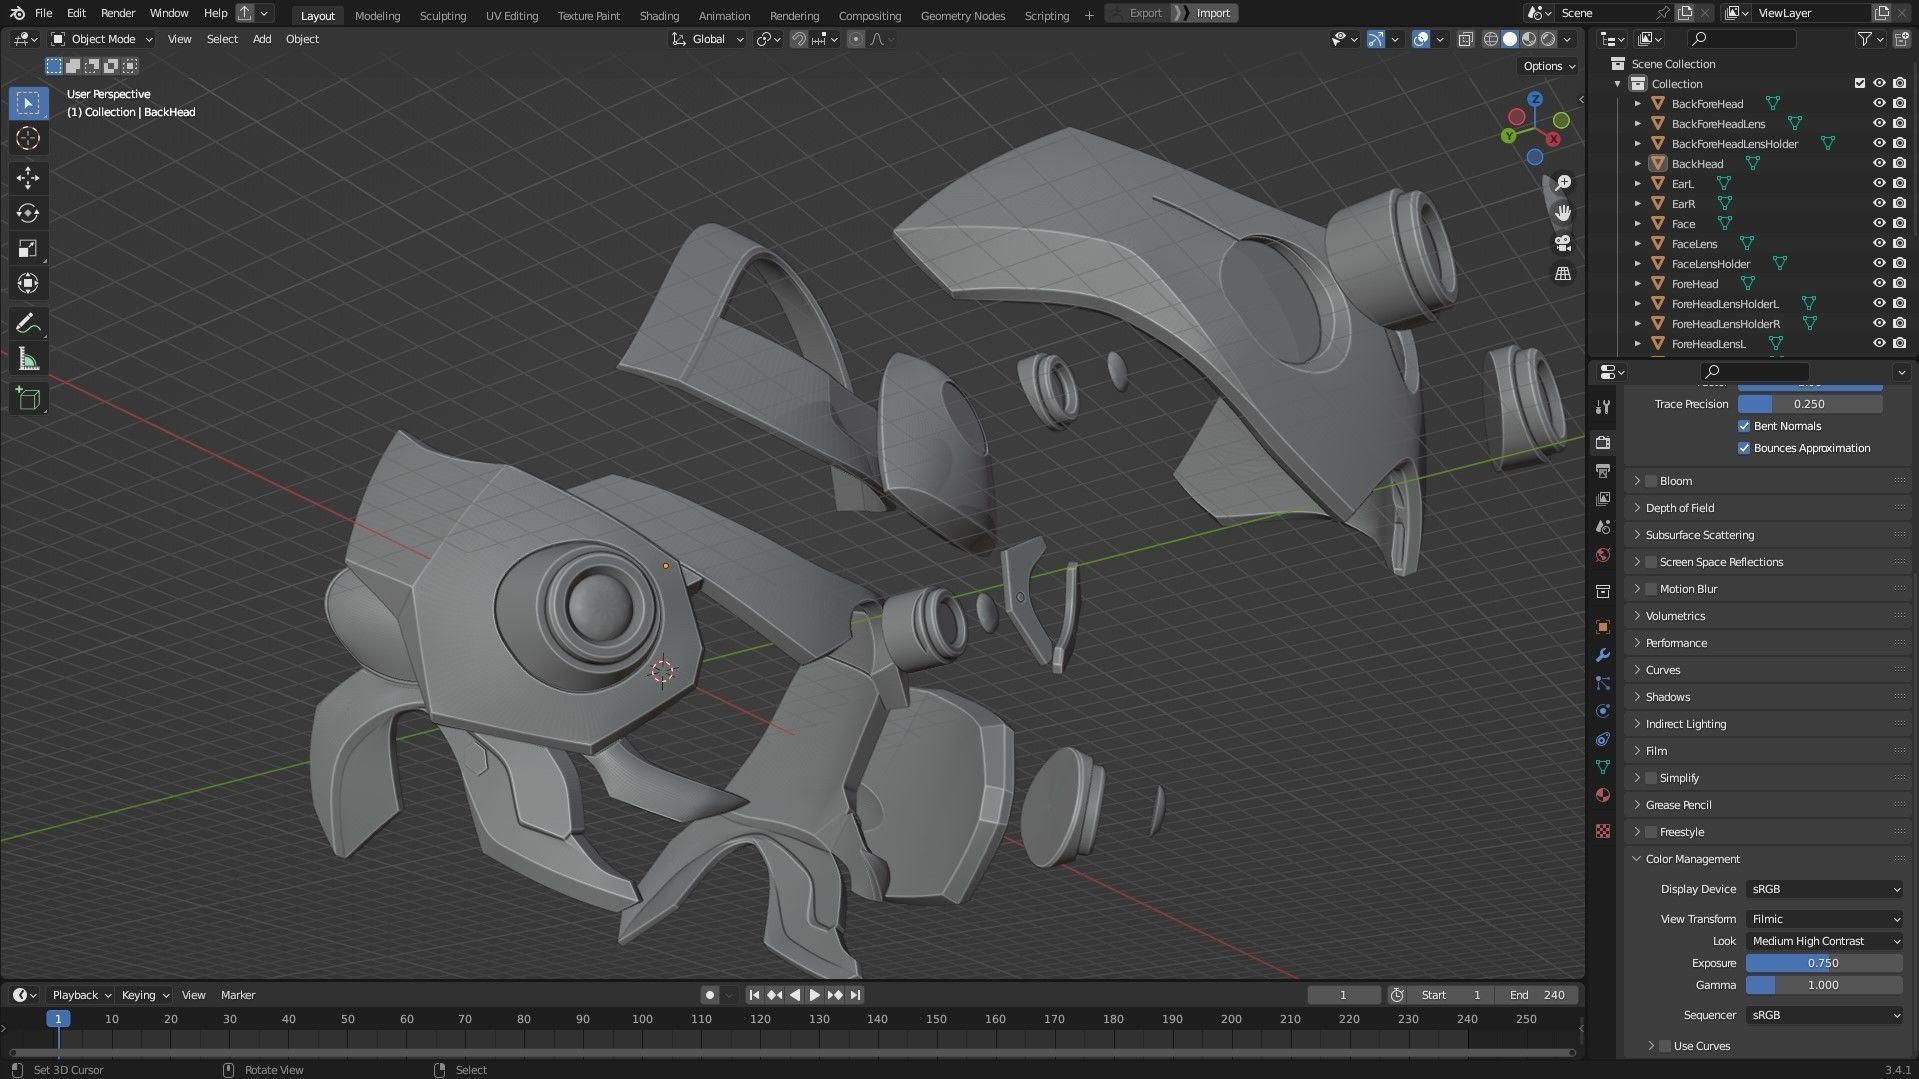This screenshot has width=1919, height=1079.
Task: Open the viewport Add menu
Action: tap(262, 39)
